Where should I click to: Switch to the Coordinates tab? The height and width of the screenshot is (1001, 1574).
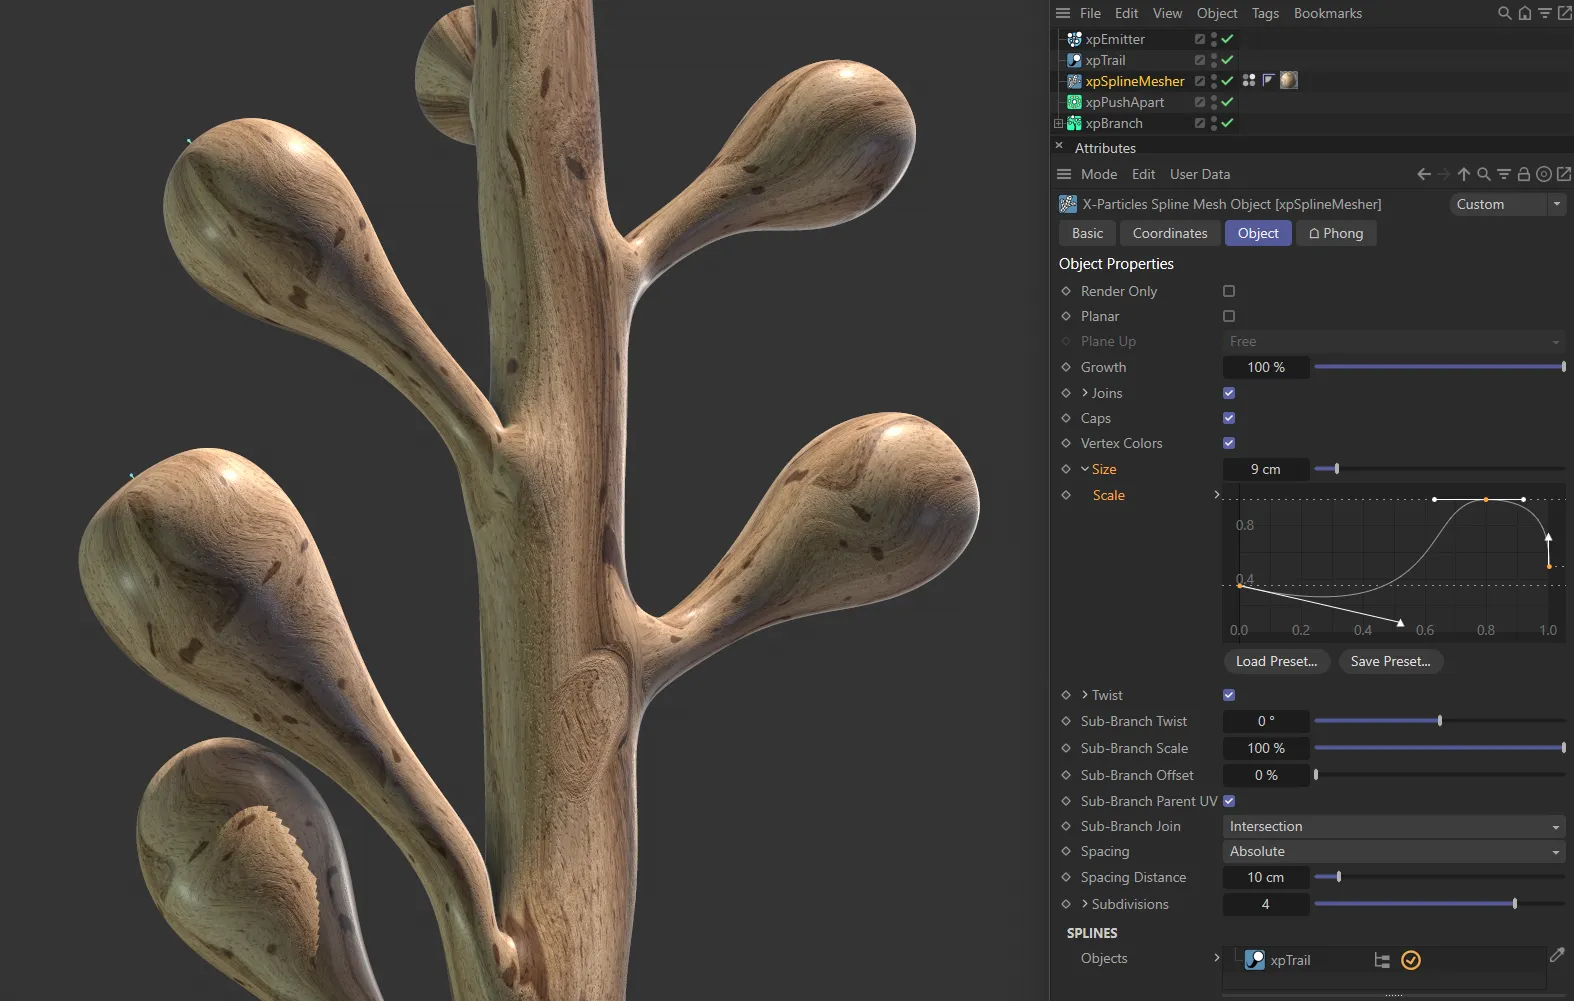(1169, 233)
